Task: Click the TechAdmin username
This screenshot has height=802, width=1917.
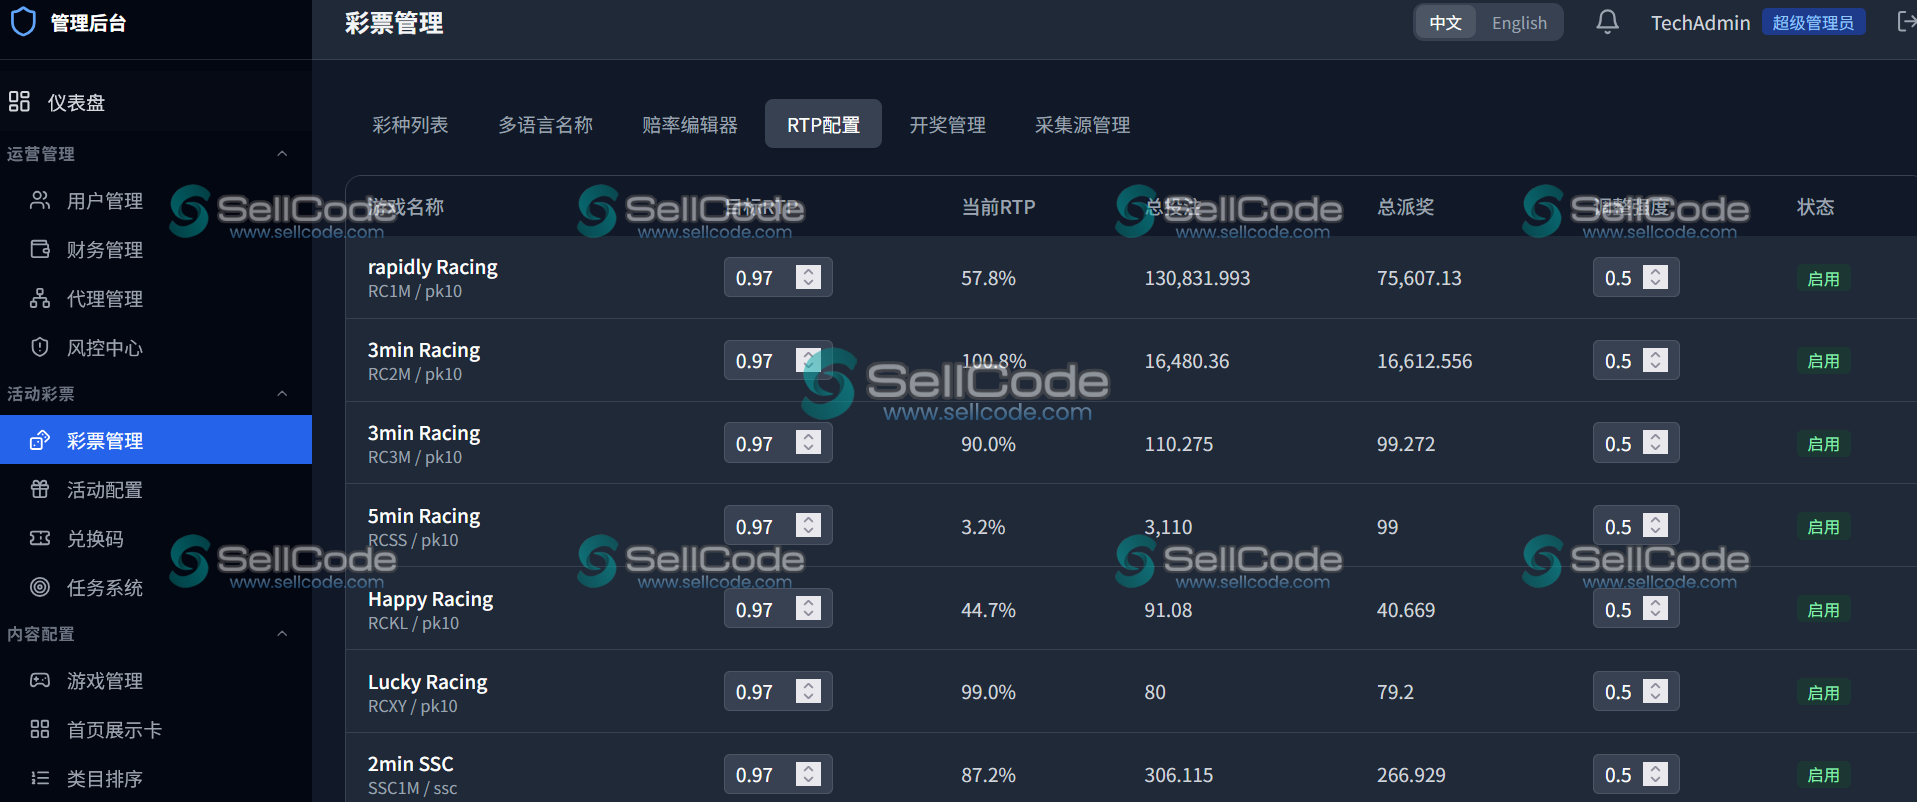Action: (x=1700, y=22)
